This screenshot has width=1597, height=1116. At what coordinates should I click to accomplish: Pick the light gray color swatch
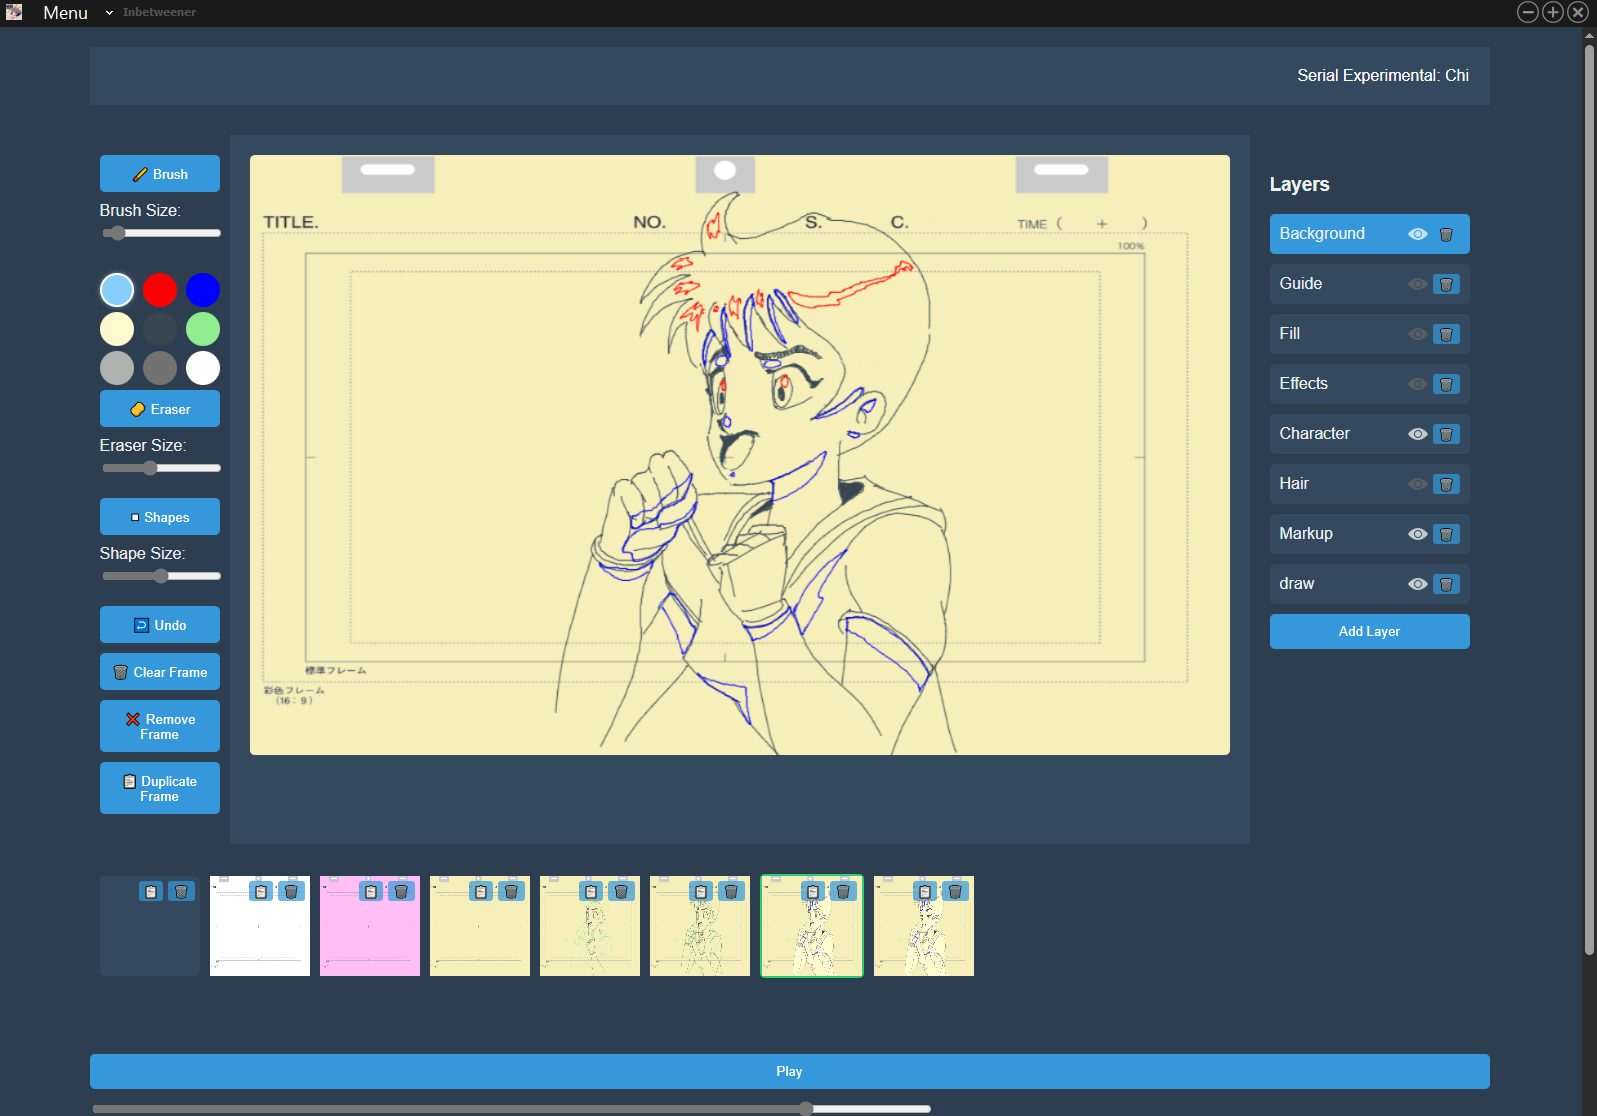117,368
